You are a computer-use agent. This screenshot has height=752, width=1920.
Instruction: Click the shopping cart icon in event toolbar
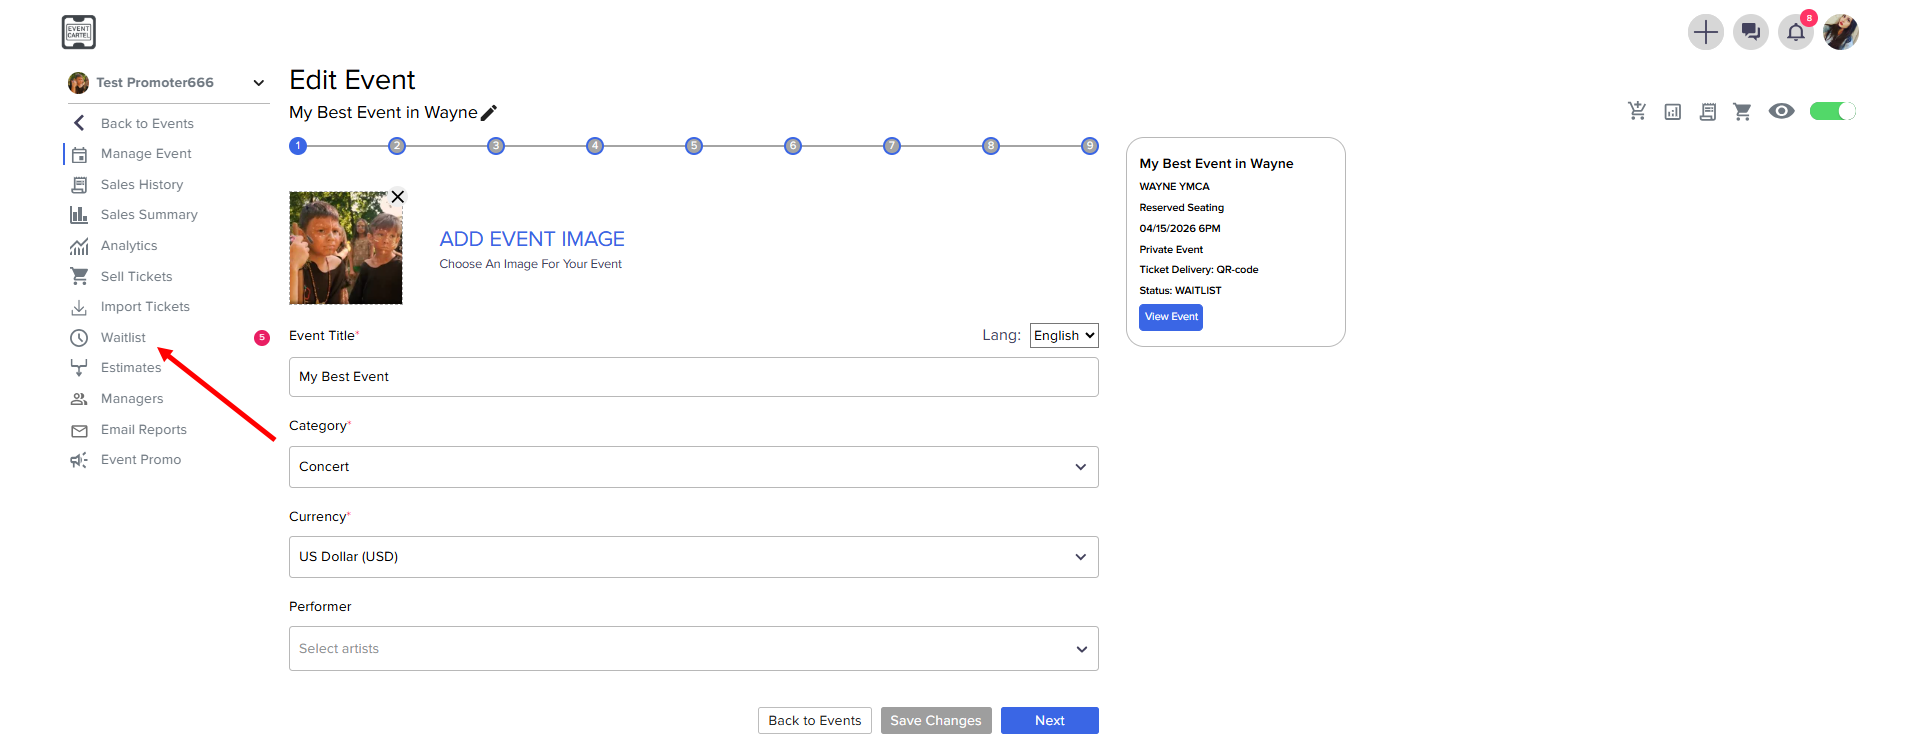click(x=1742, y=112)
